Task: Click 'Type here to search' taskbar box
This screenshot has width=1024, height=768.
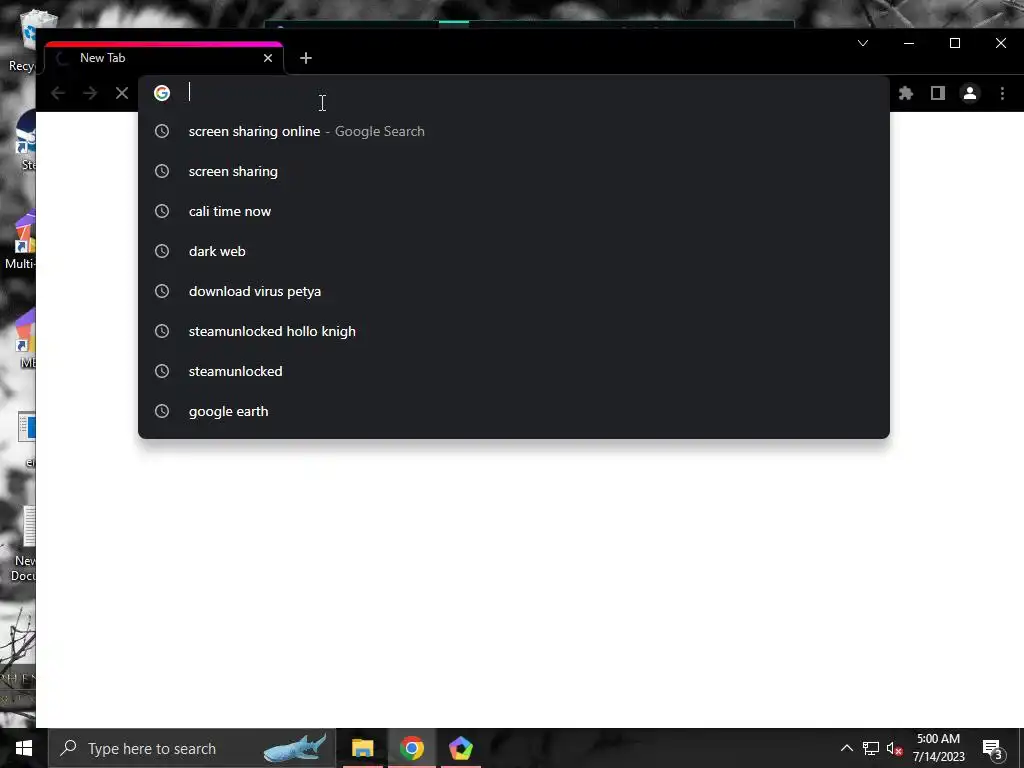Action: (192, 748)
